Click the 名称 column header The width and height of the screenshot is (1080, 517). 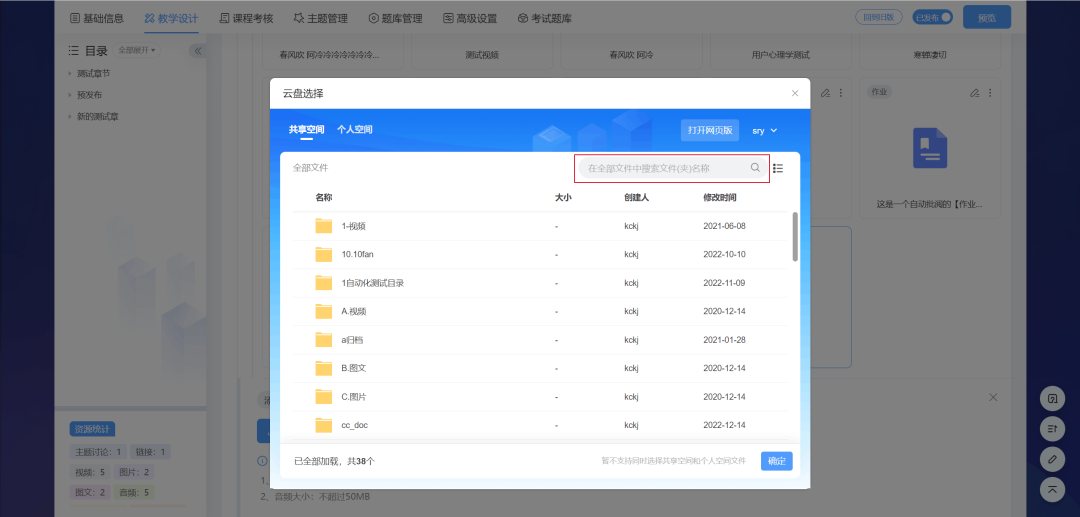[x=324, y=198]
